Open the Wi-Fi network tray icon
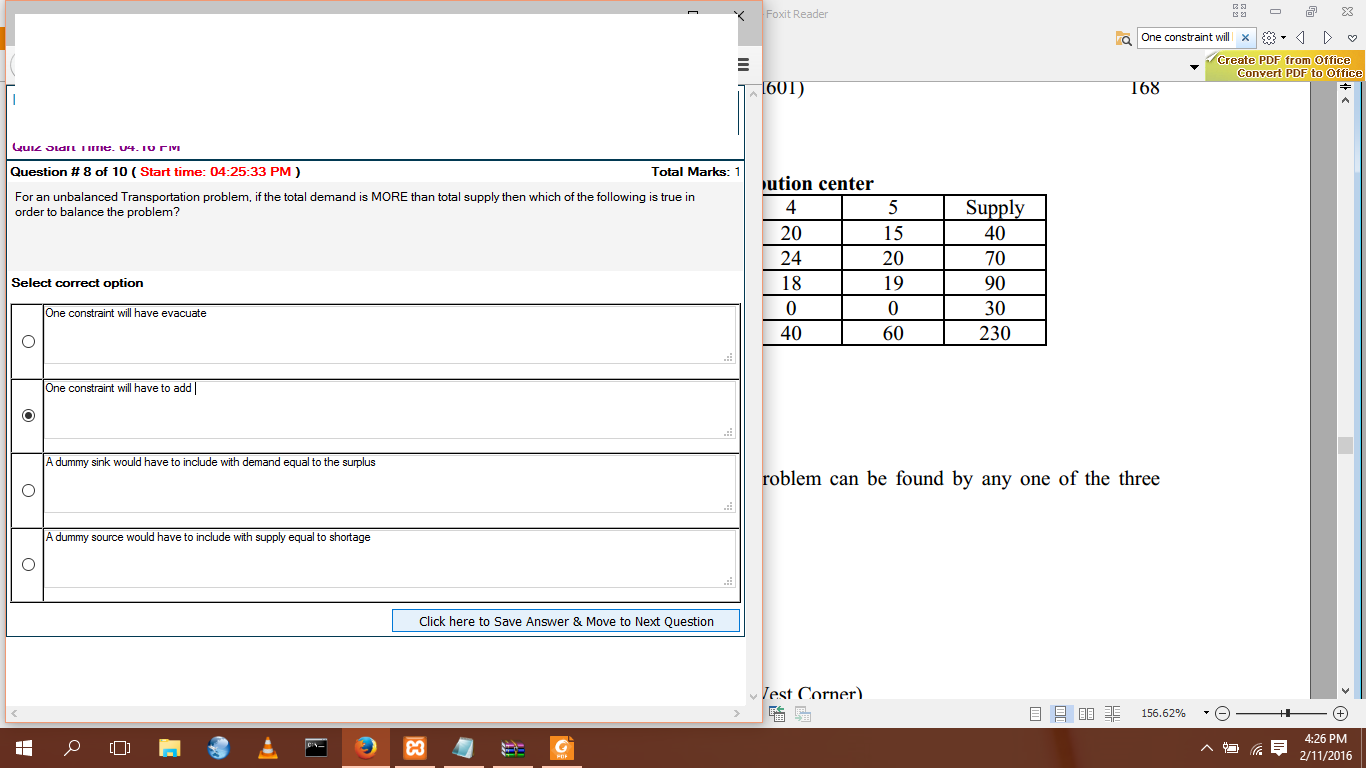This screenshot has width=1366, height=768. tap(1256, 748)
